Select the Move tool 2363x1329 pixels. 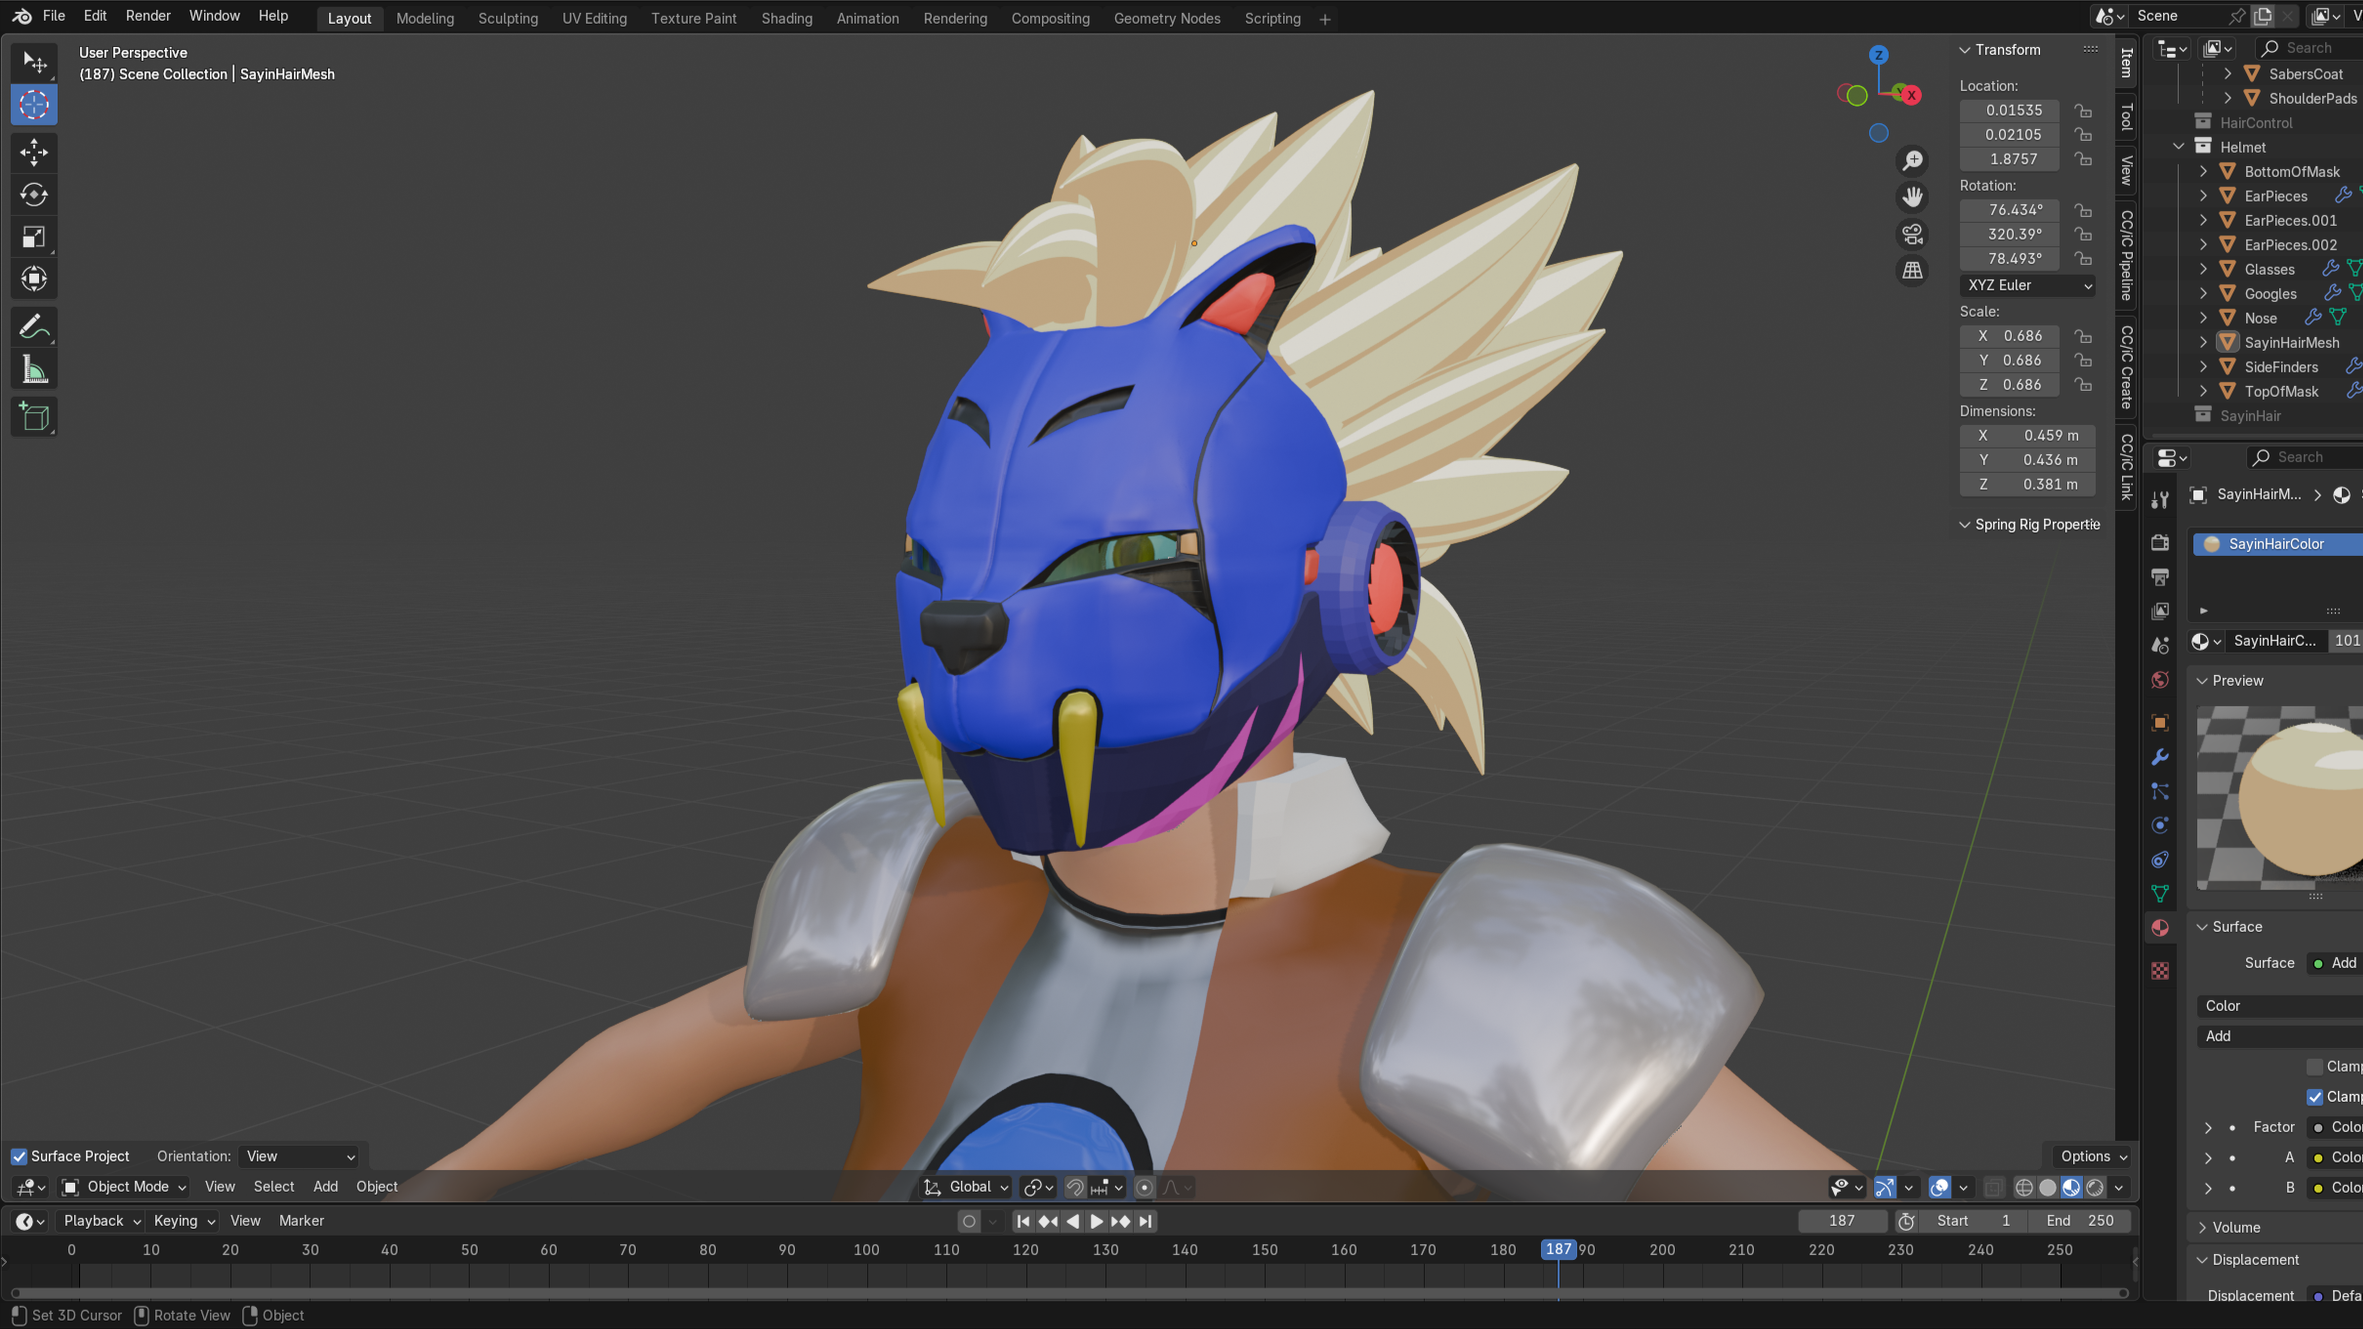[x=34, y=152]
